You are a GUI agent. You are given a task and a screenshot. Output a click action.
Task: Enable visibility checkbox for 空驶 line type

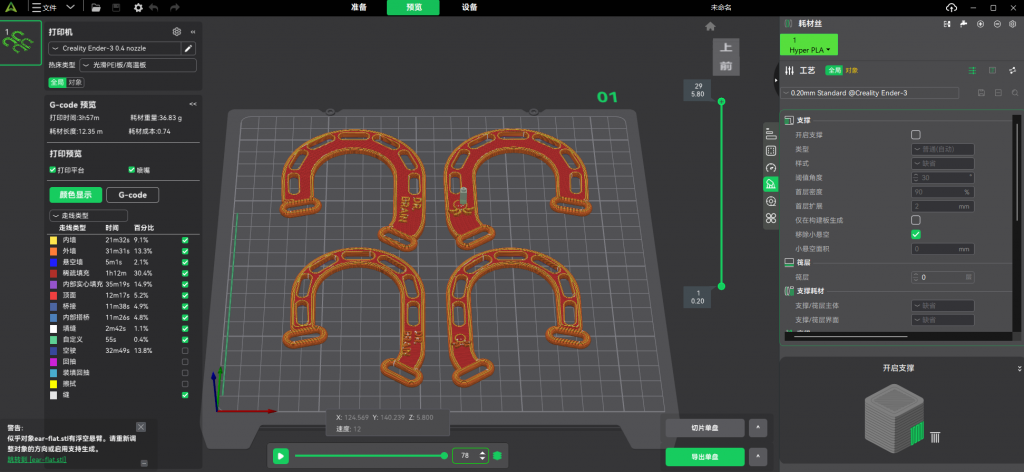(185, 351)
